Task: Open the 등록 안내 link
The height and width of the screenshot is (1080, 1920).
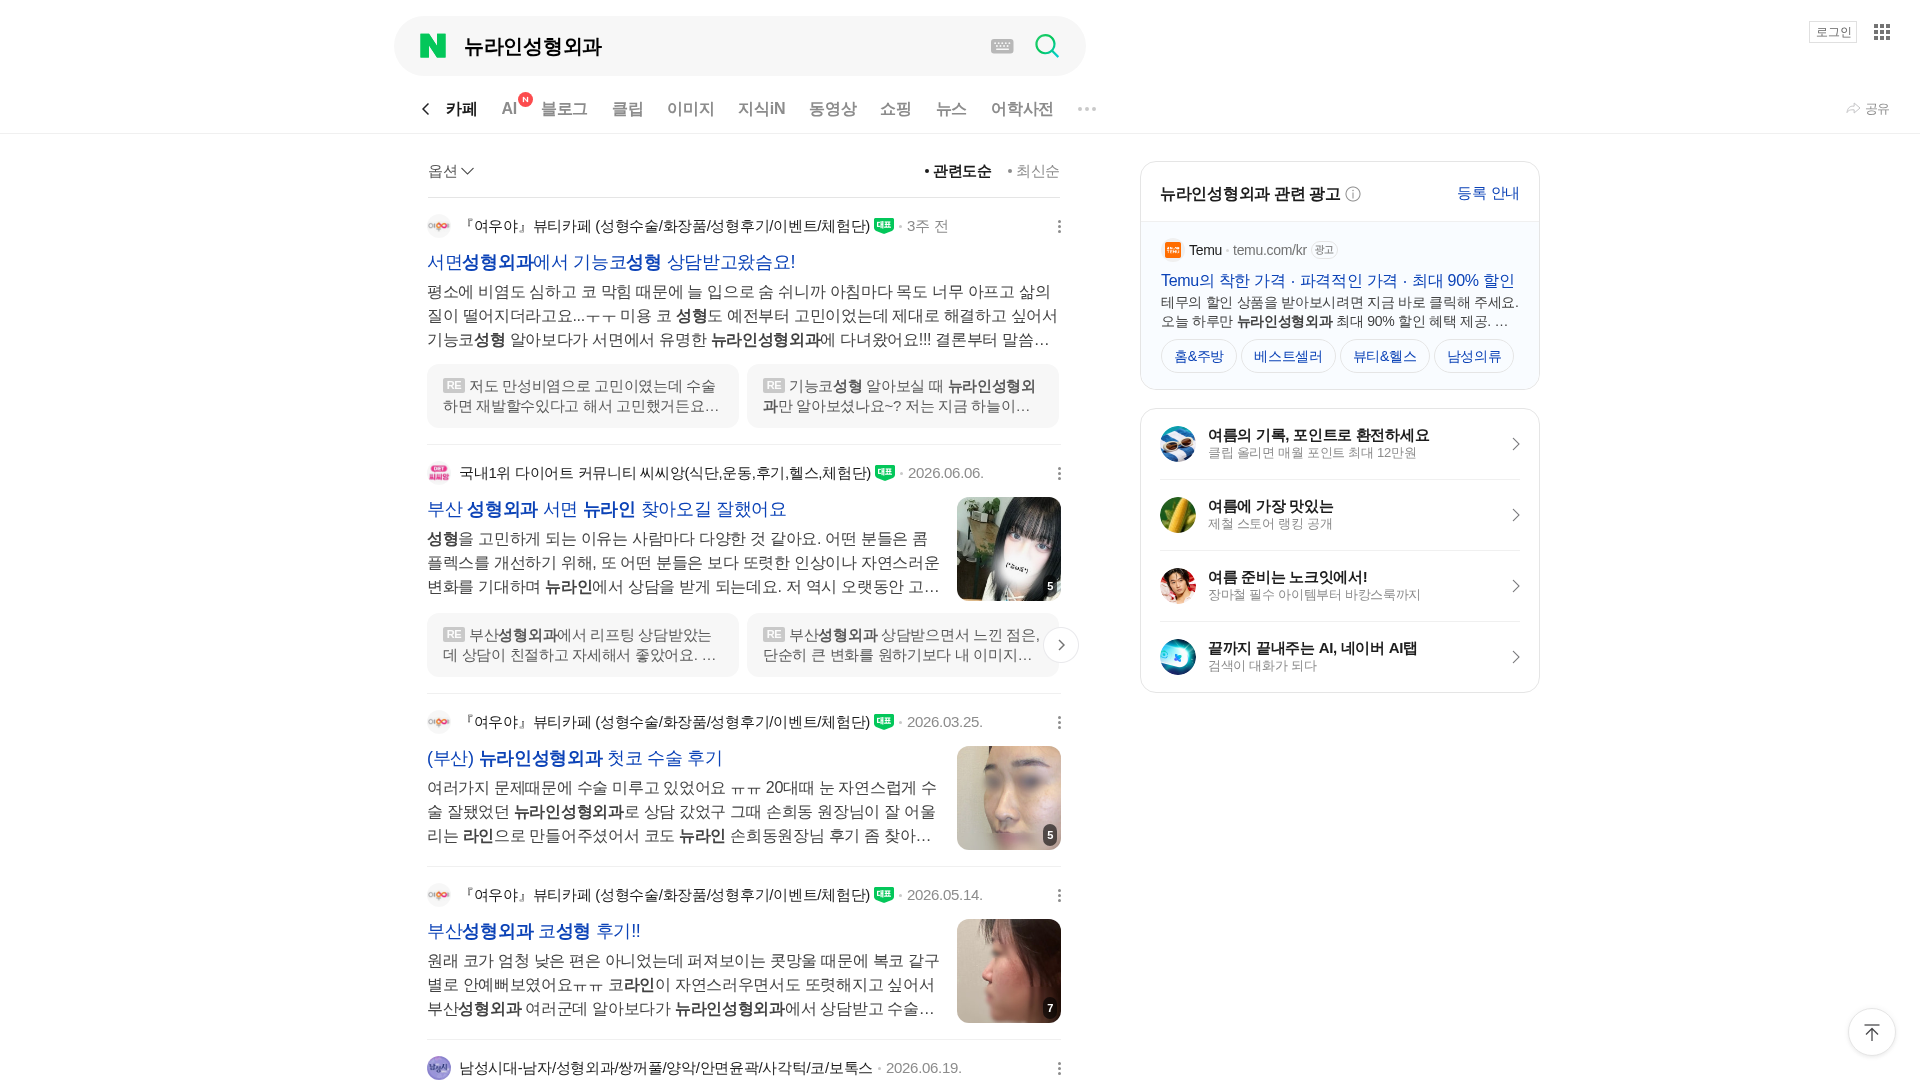Action: 1488,194
